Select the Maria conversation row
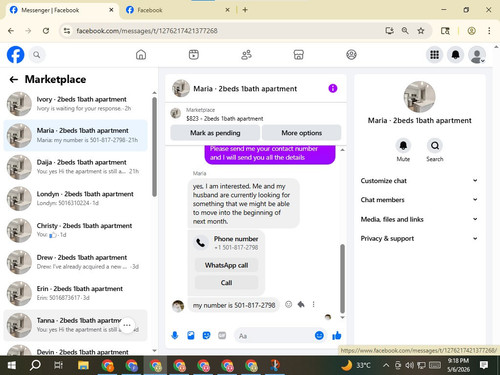The height and width of the screenshot is (375, 500). pyautogui.click(x=75, y=135)
